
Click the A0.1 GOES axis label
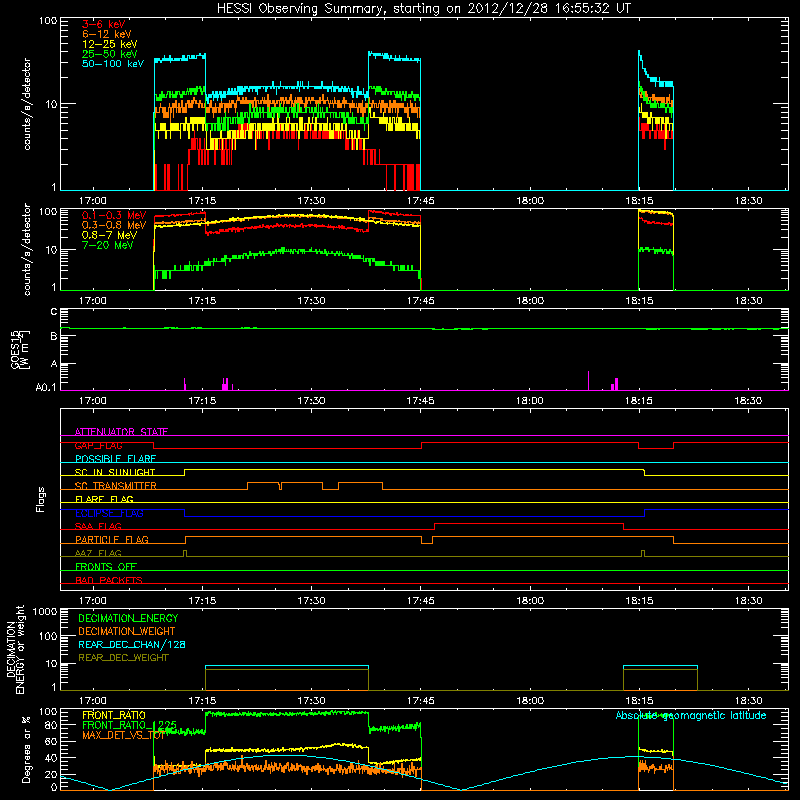pyautogui.click(x=46, y=387)
